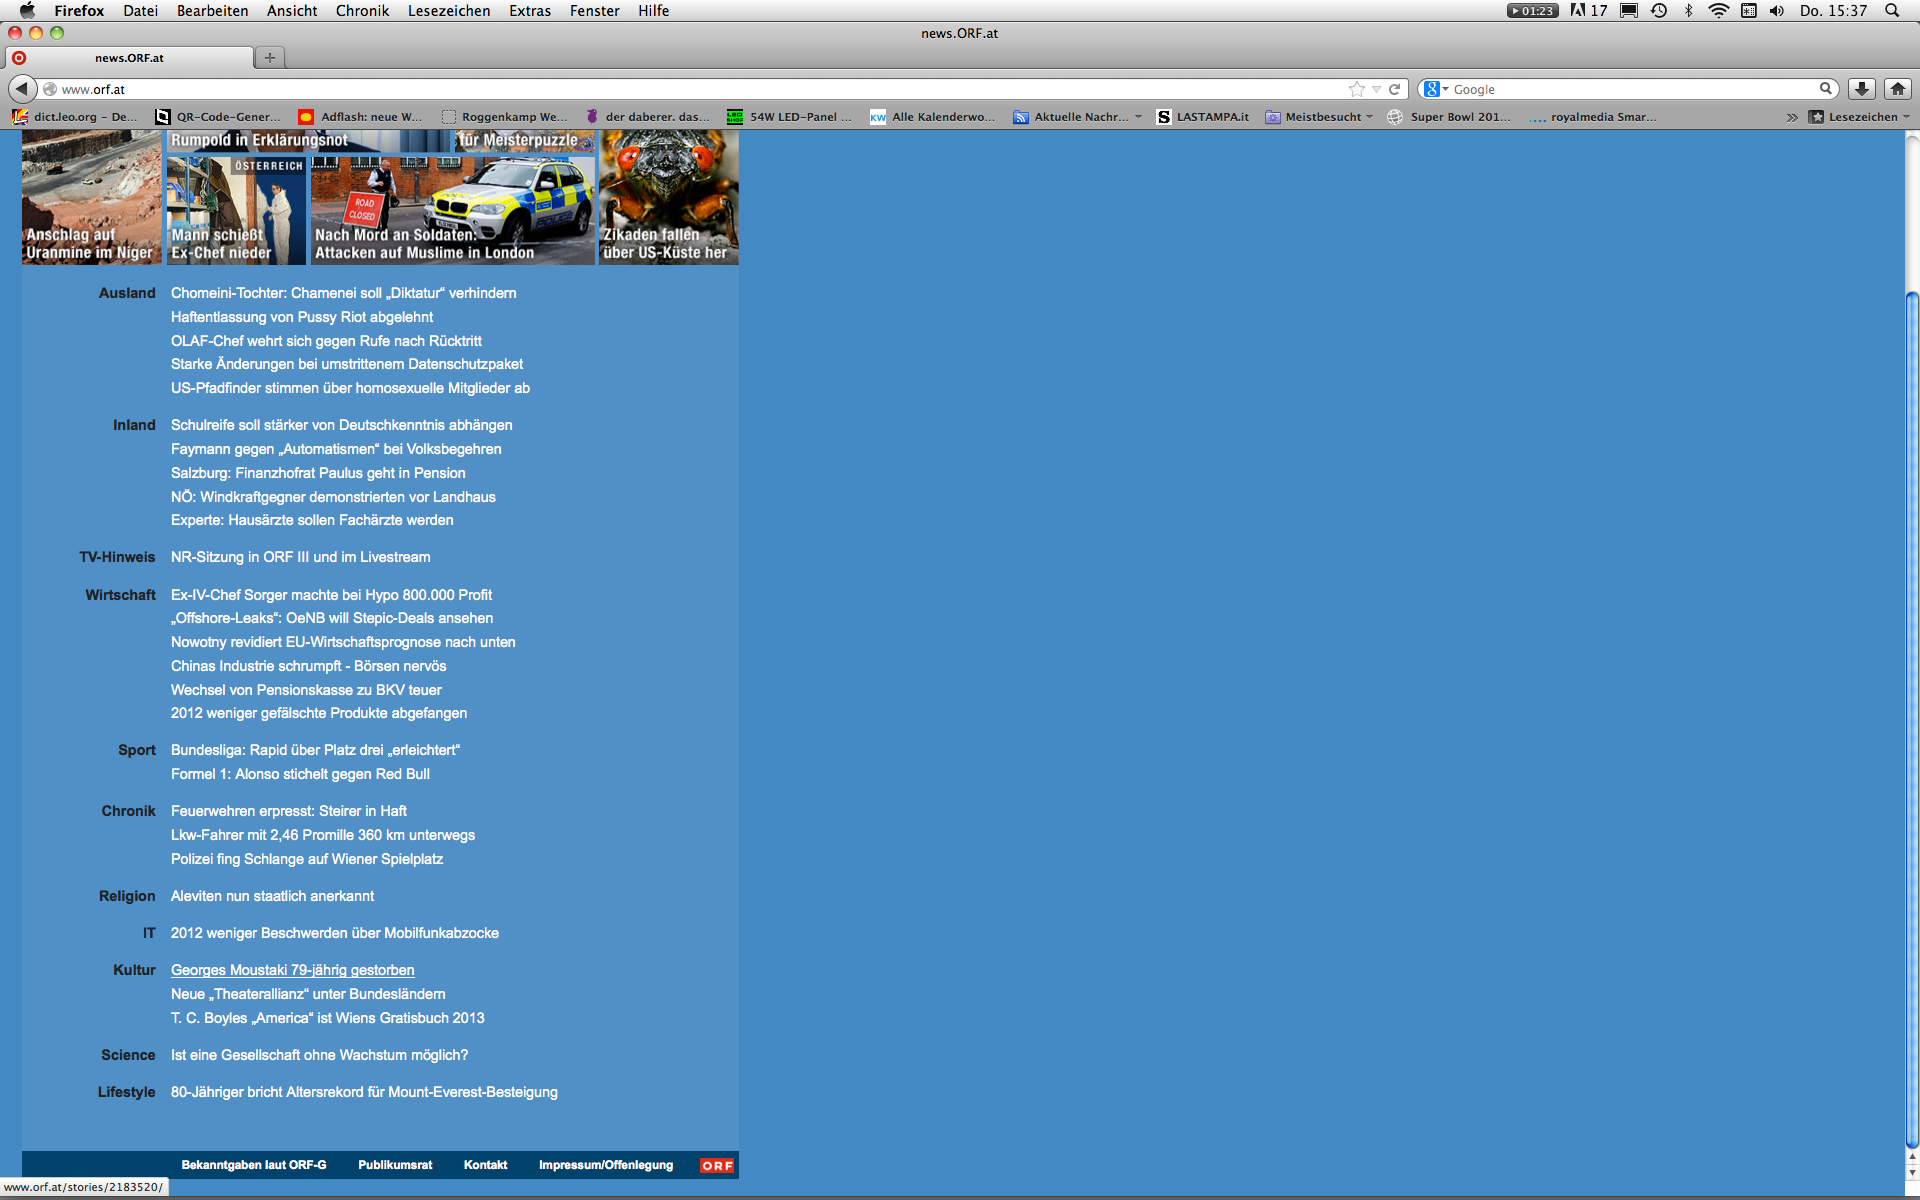Open the Adflash bookmark
The width and height of the screenshot is (1920, 1200).
point(361,117)
